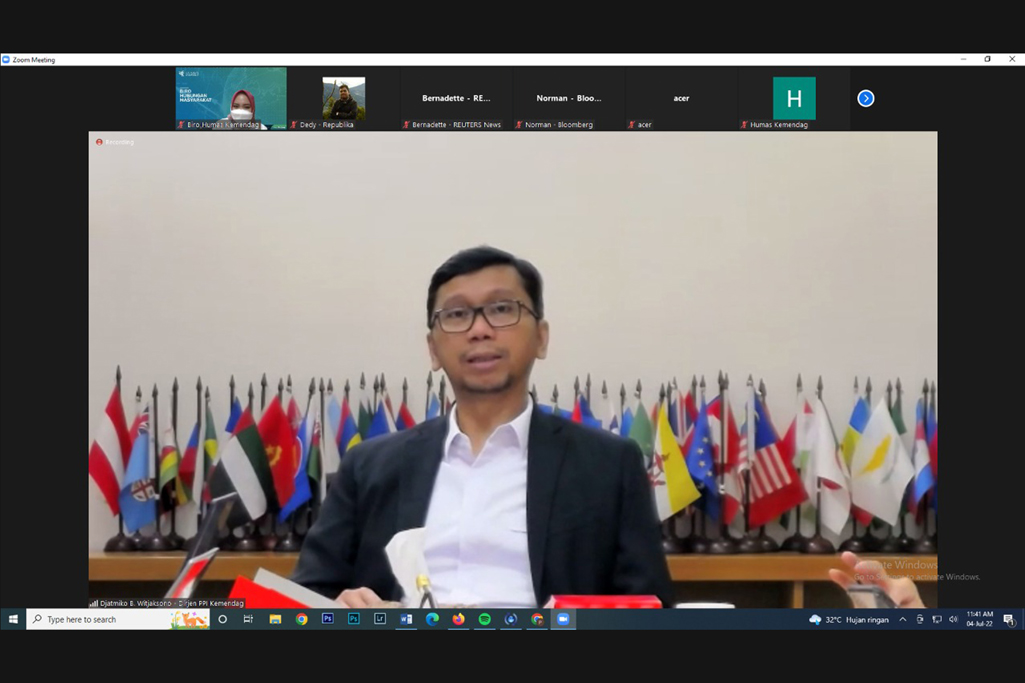Select the Humas Kemendag participant tile
The height and width of the screenshot is (683, 1025).
[794, 99]
